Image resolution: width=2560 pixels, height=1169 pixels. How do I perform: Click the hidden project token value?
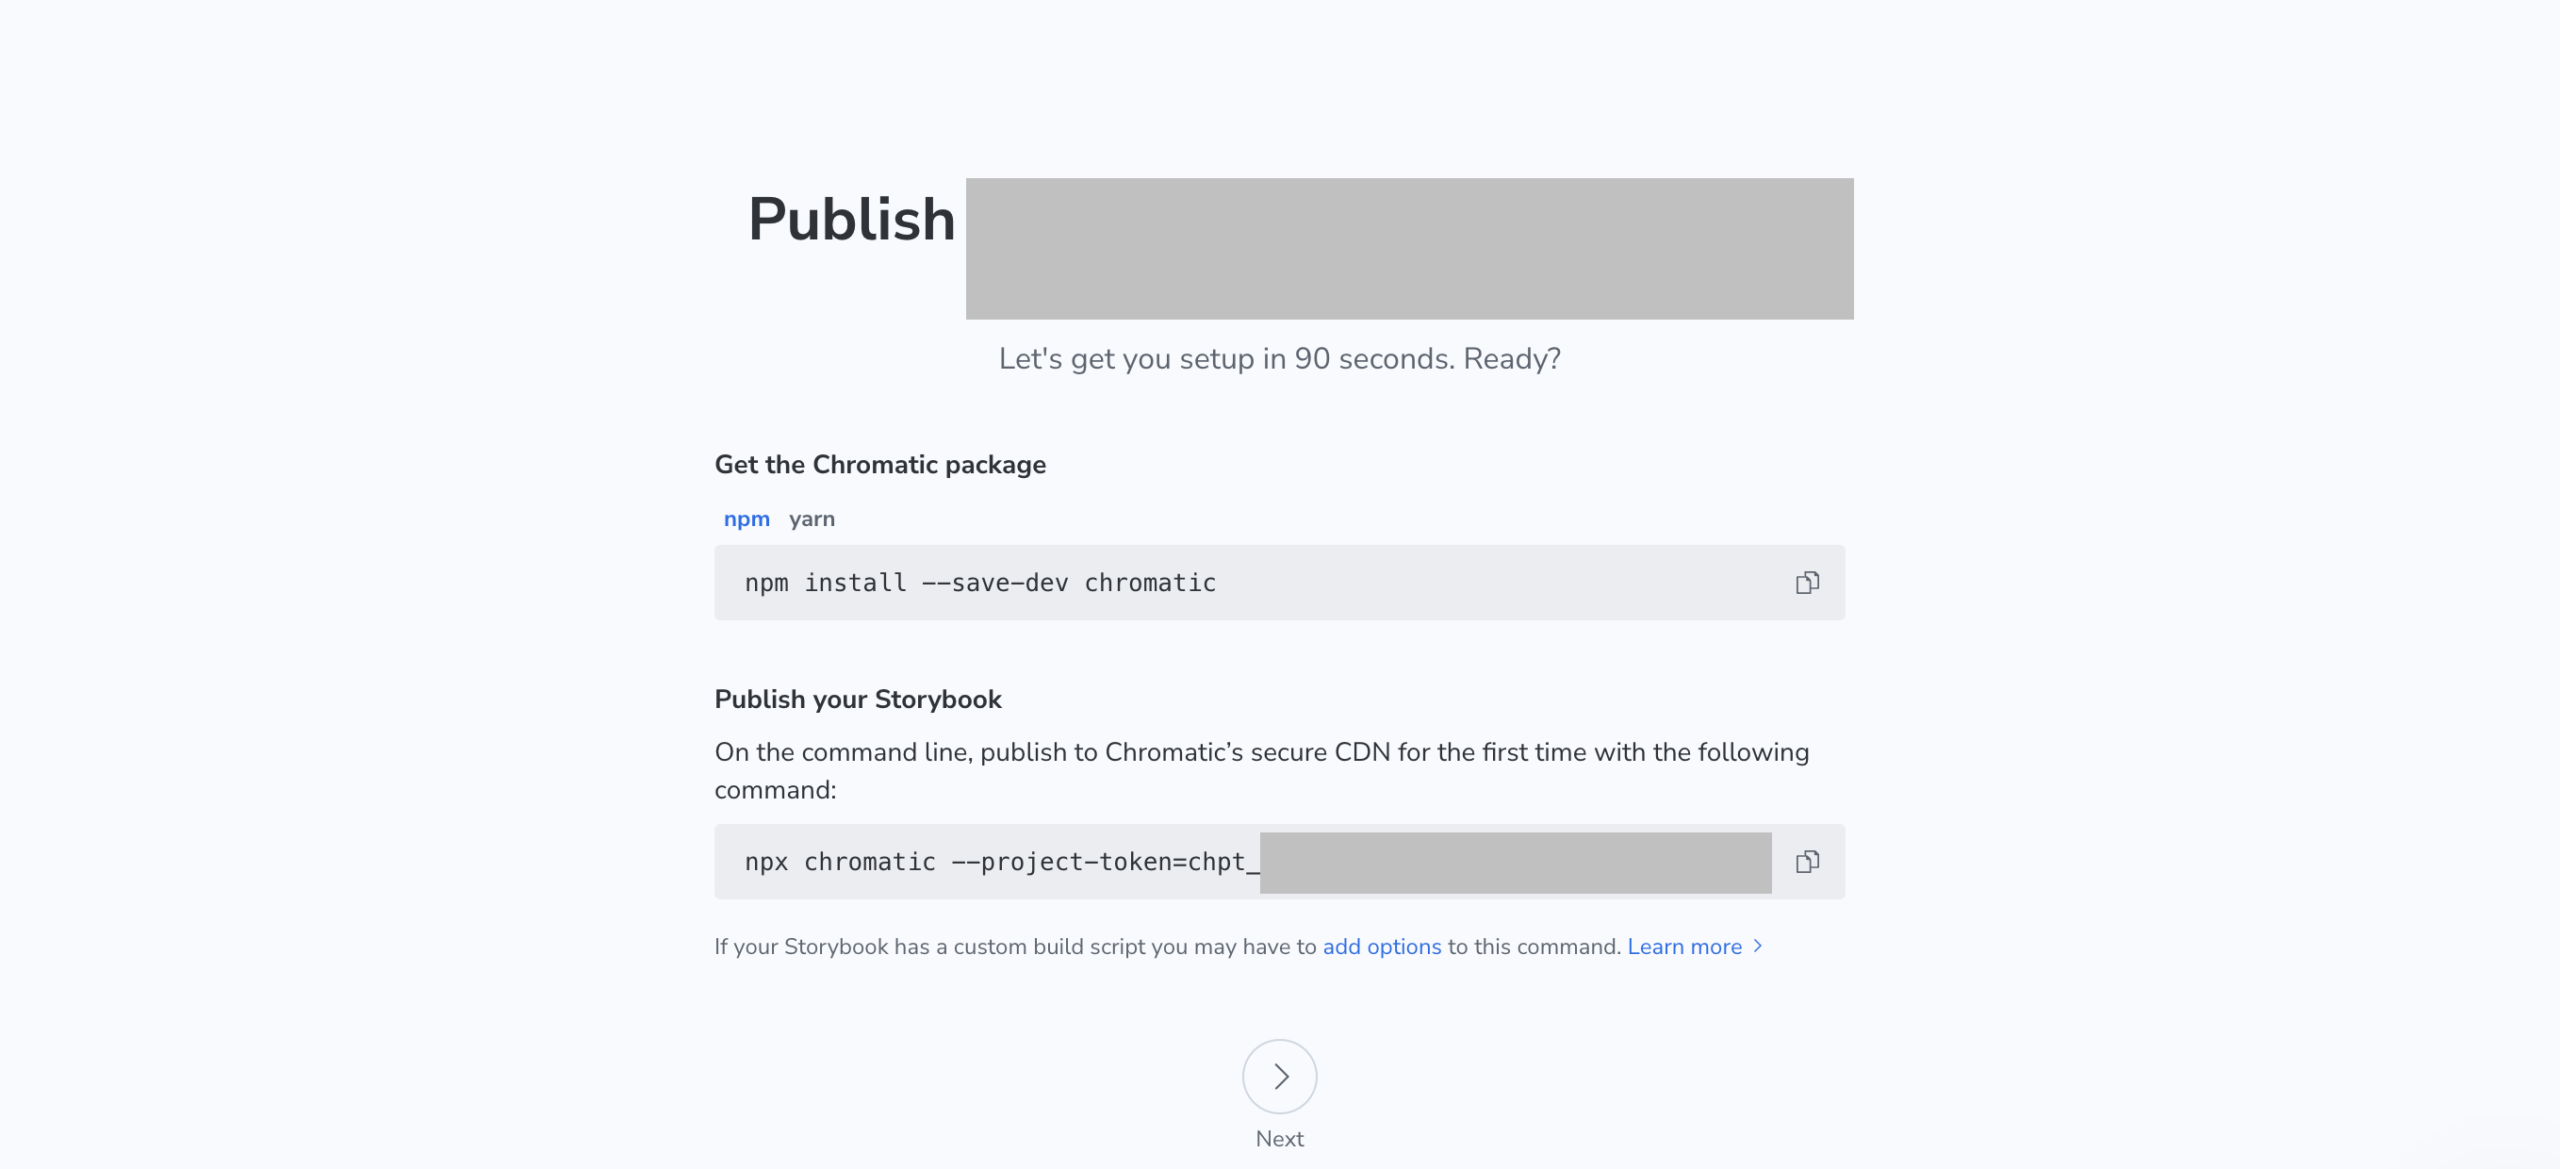point(1515,862)
